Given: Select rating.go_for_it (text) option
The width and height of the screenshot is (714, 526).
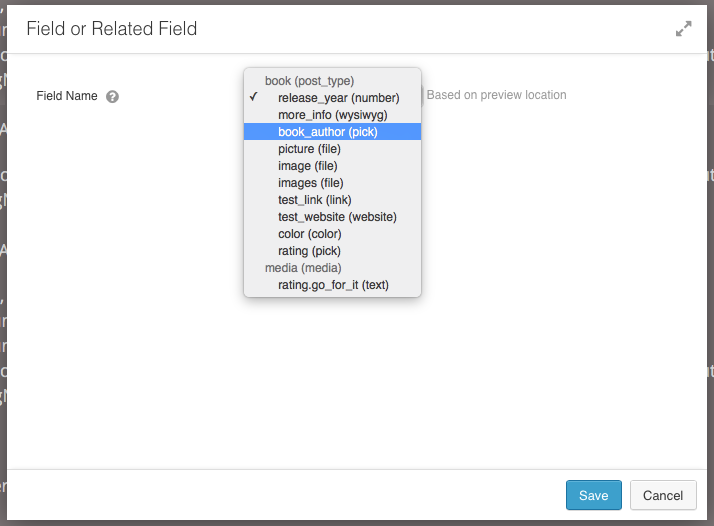Looking at the screenshot, I should point(332,285).
